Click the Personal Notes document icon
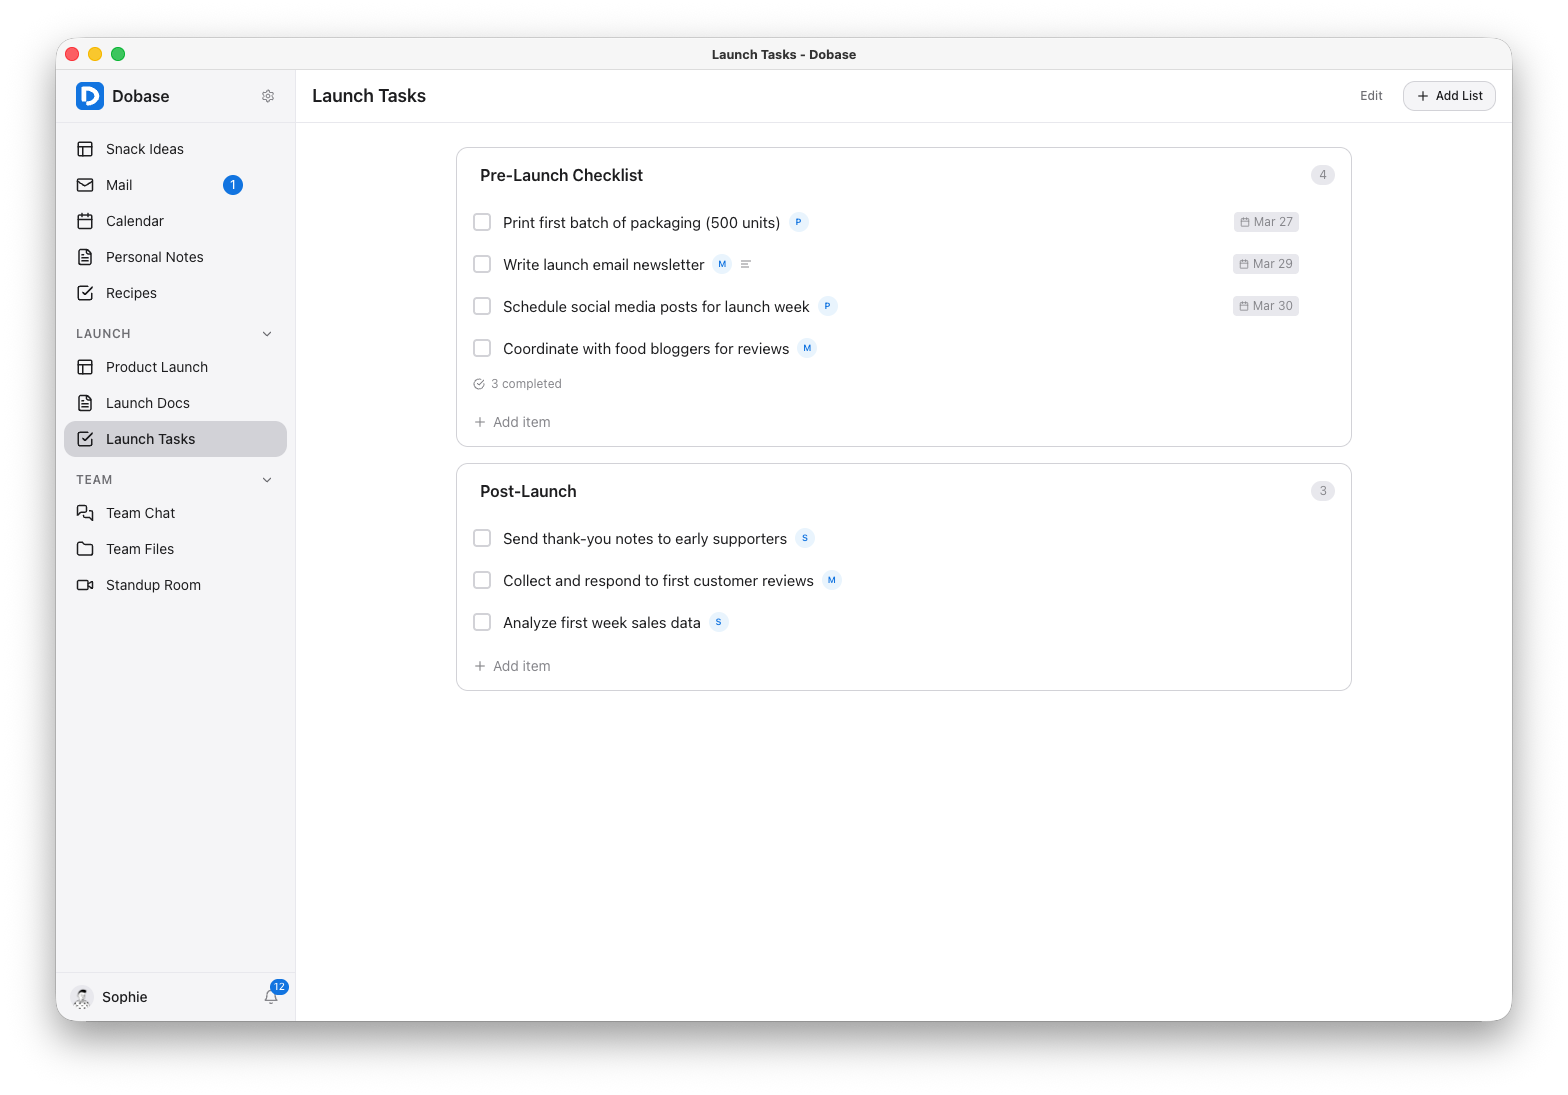Image resolution: width=1568 pixels, height=1095 pixels. (85, 257)
